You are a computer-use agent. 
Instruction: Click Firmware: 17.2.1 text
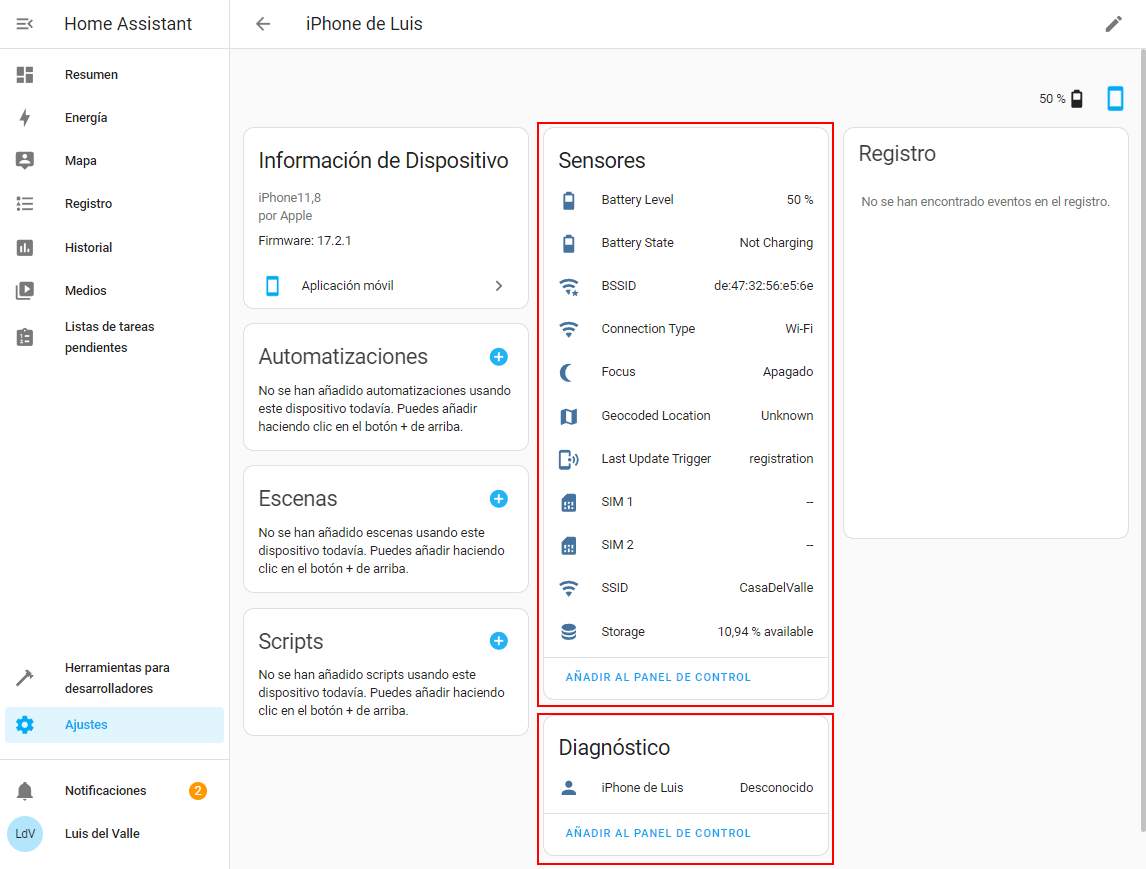pos(305,241)
